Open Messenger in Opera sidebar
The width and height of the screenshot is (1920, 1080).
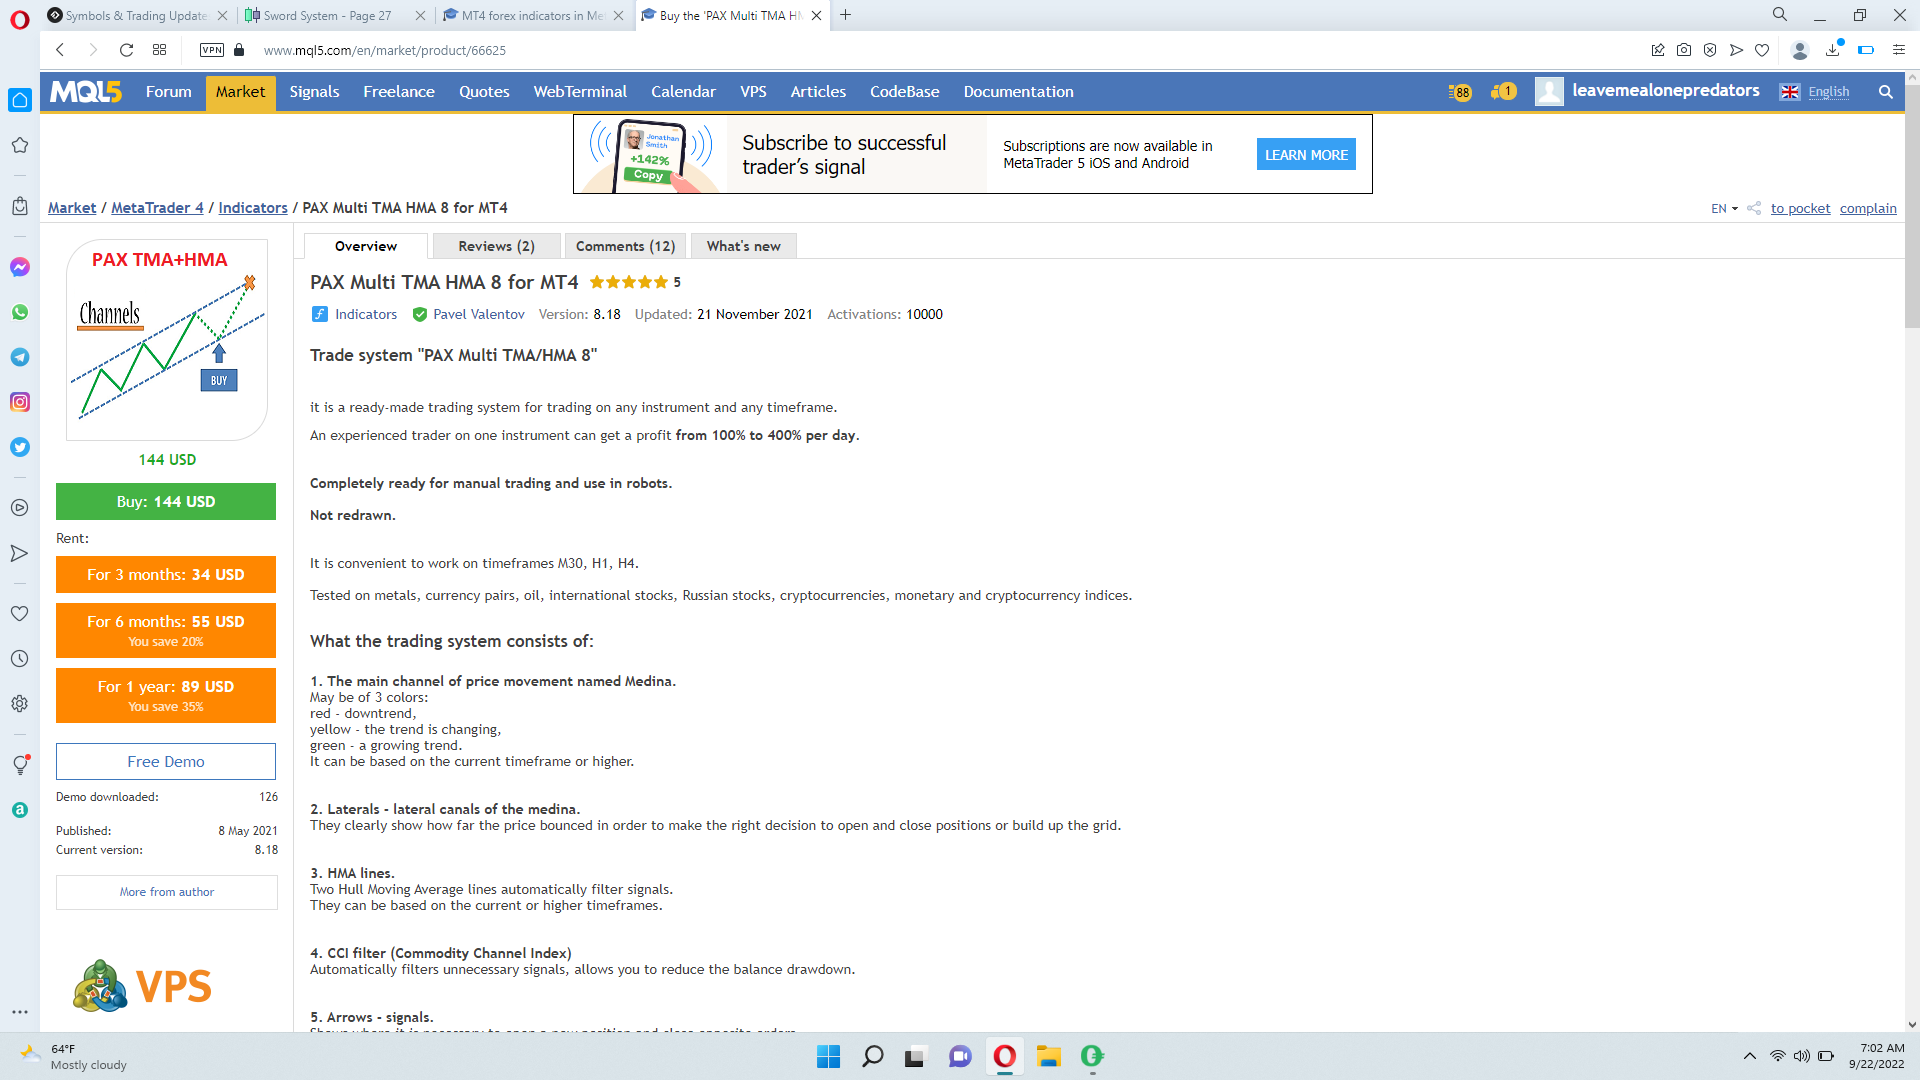tap(20, 267)
